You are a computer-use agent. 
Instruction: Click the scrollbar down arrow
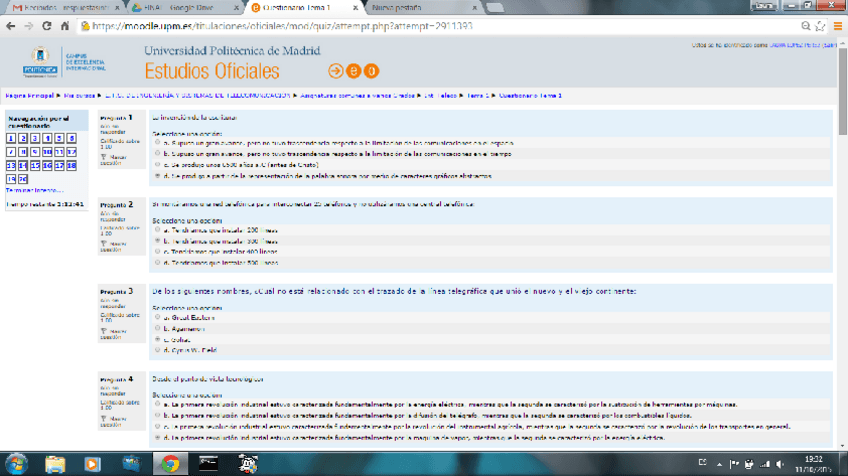pyautogui.click(x=843, y=447)
